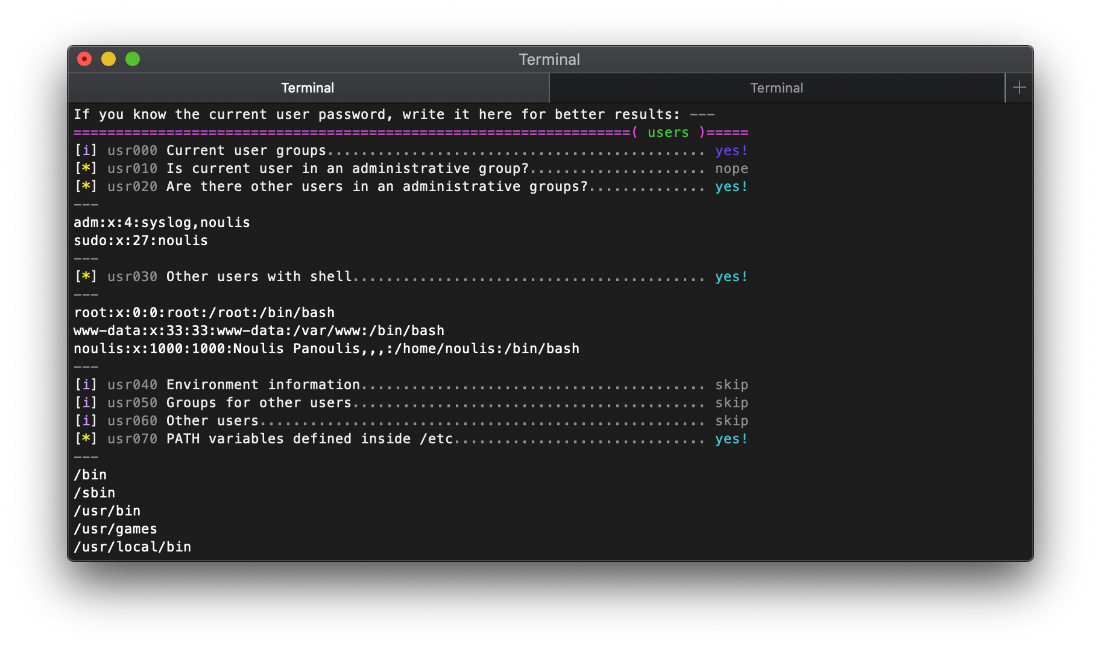
Task: Select the sudo:x:27:noulis group line
Action: [140, 240]
